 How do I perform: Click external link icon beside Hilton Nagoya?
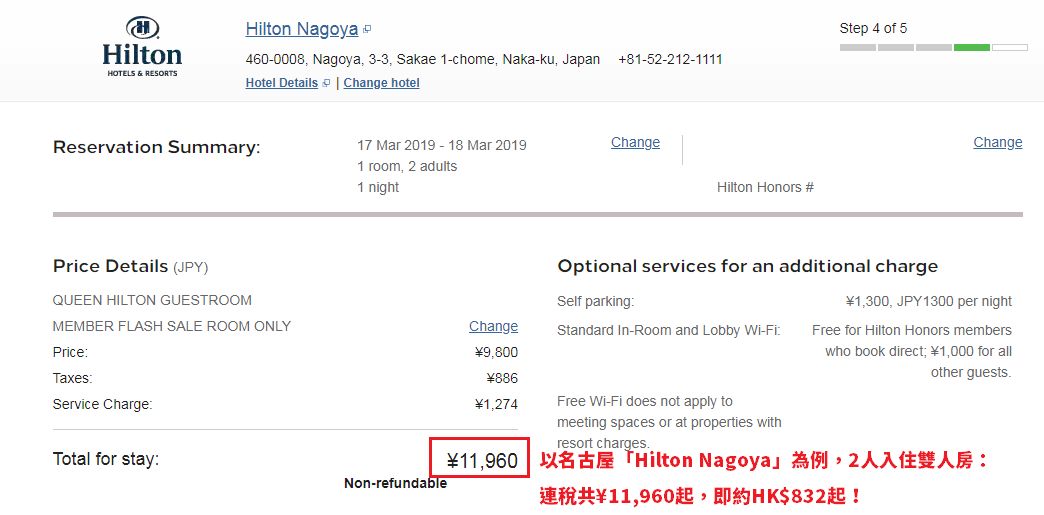(x=367, y=30)
